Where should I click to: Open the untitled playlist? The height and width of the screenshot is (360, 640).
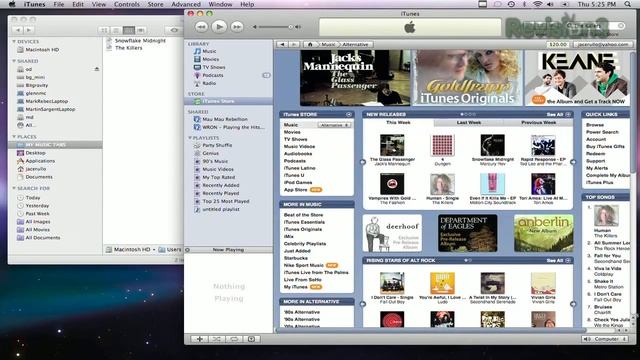pyautogui.click(x=221, y=209)
